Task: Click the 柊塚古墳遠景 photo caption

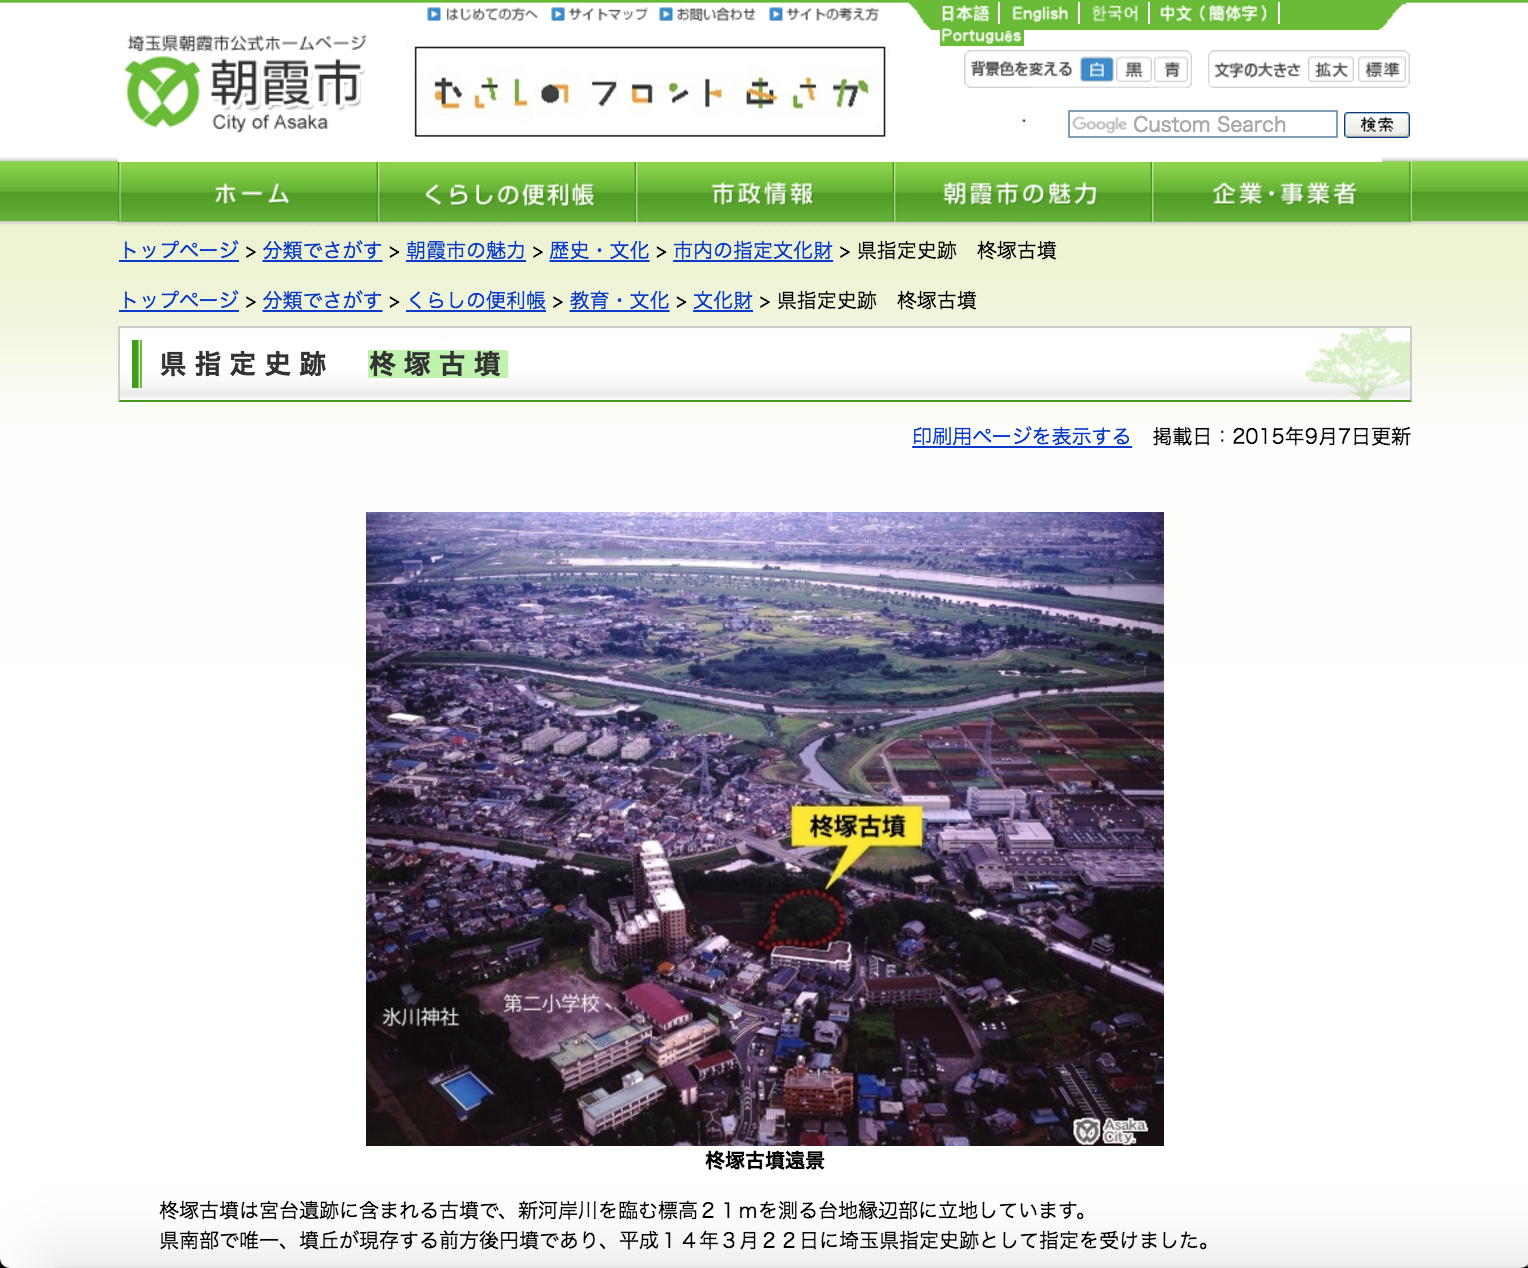Action: [765, 1160]
